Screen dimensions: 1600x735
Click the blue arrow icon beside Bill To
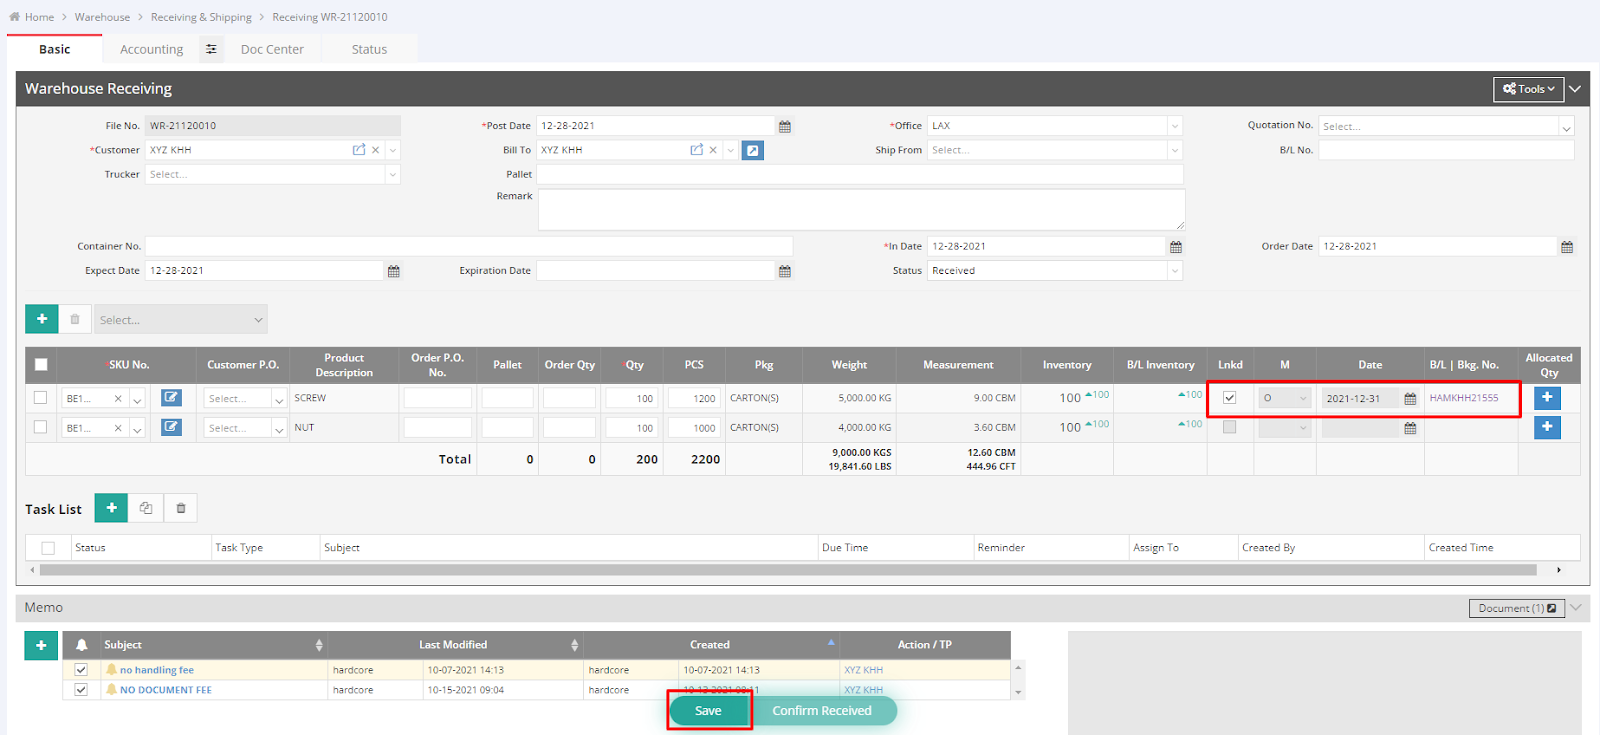753,150
